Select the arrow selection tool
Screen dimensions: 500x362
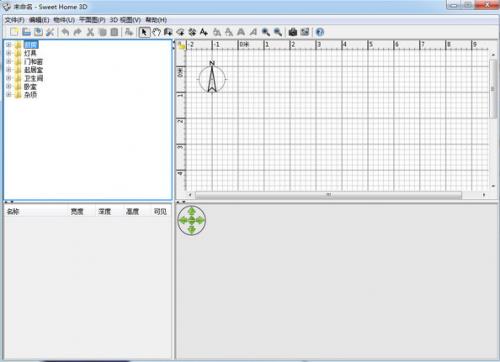pyautogui.click(x=144, y=32)
